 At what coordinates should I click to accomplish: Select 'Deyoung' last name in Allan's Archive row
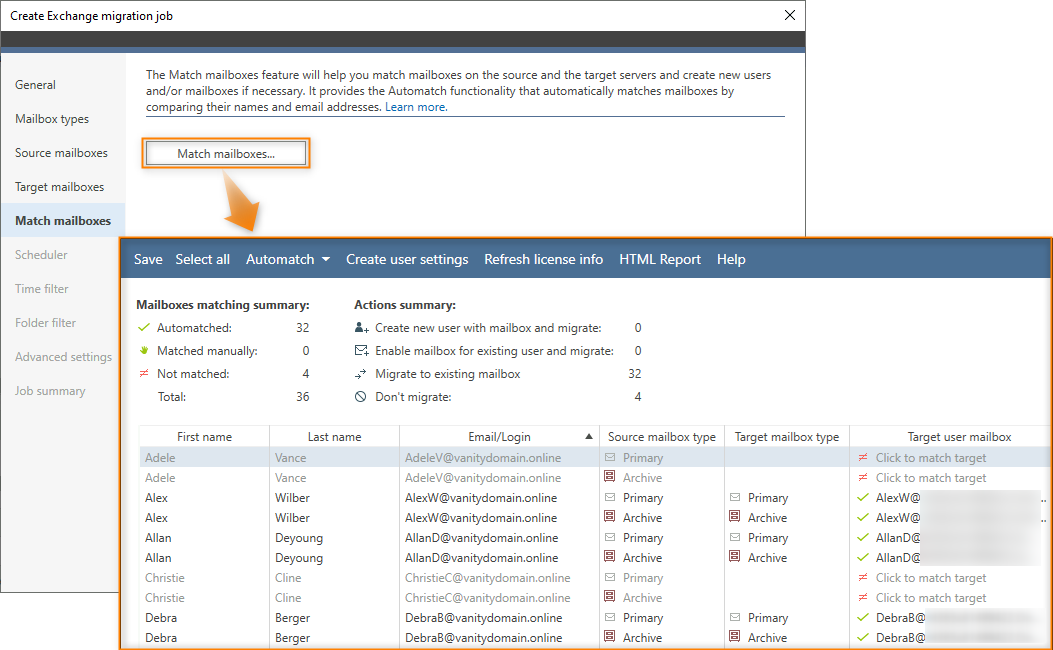[x=299, y=558]
